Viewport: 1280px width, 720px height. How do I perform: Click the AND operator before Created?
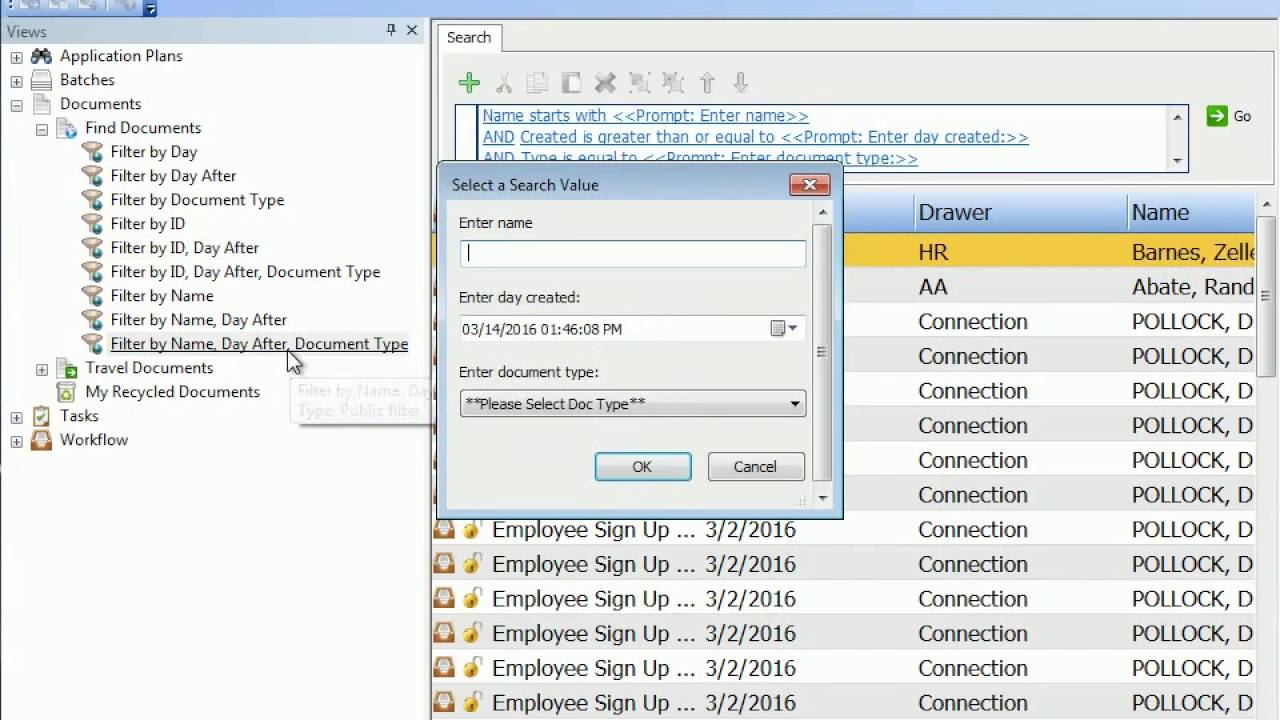click(x=499, y=137)
